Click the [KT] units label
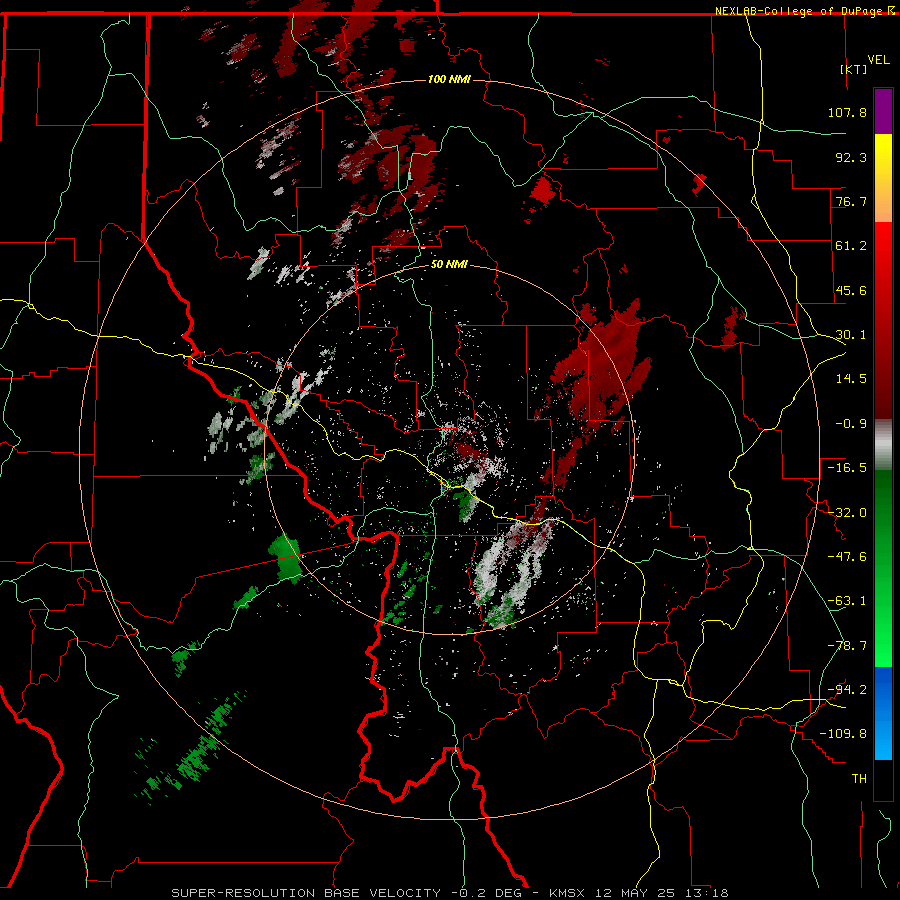This screenshot has width=900, height=900. pyautogui.click(x=854, y=69)
